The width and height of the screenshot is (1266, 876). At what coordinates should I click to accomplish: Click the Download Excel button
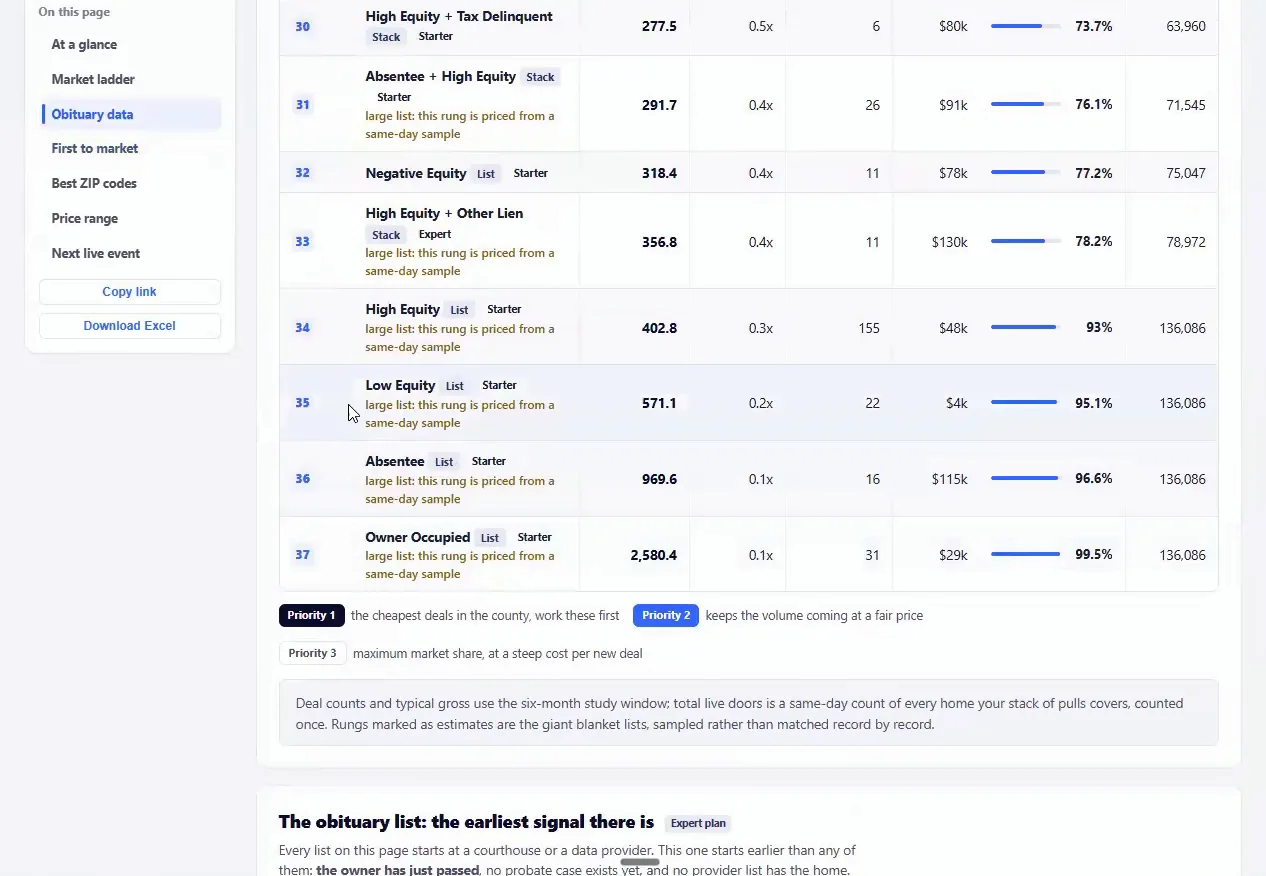(130, 326)
